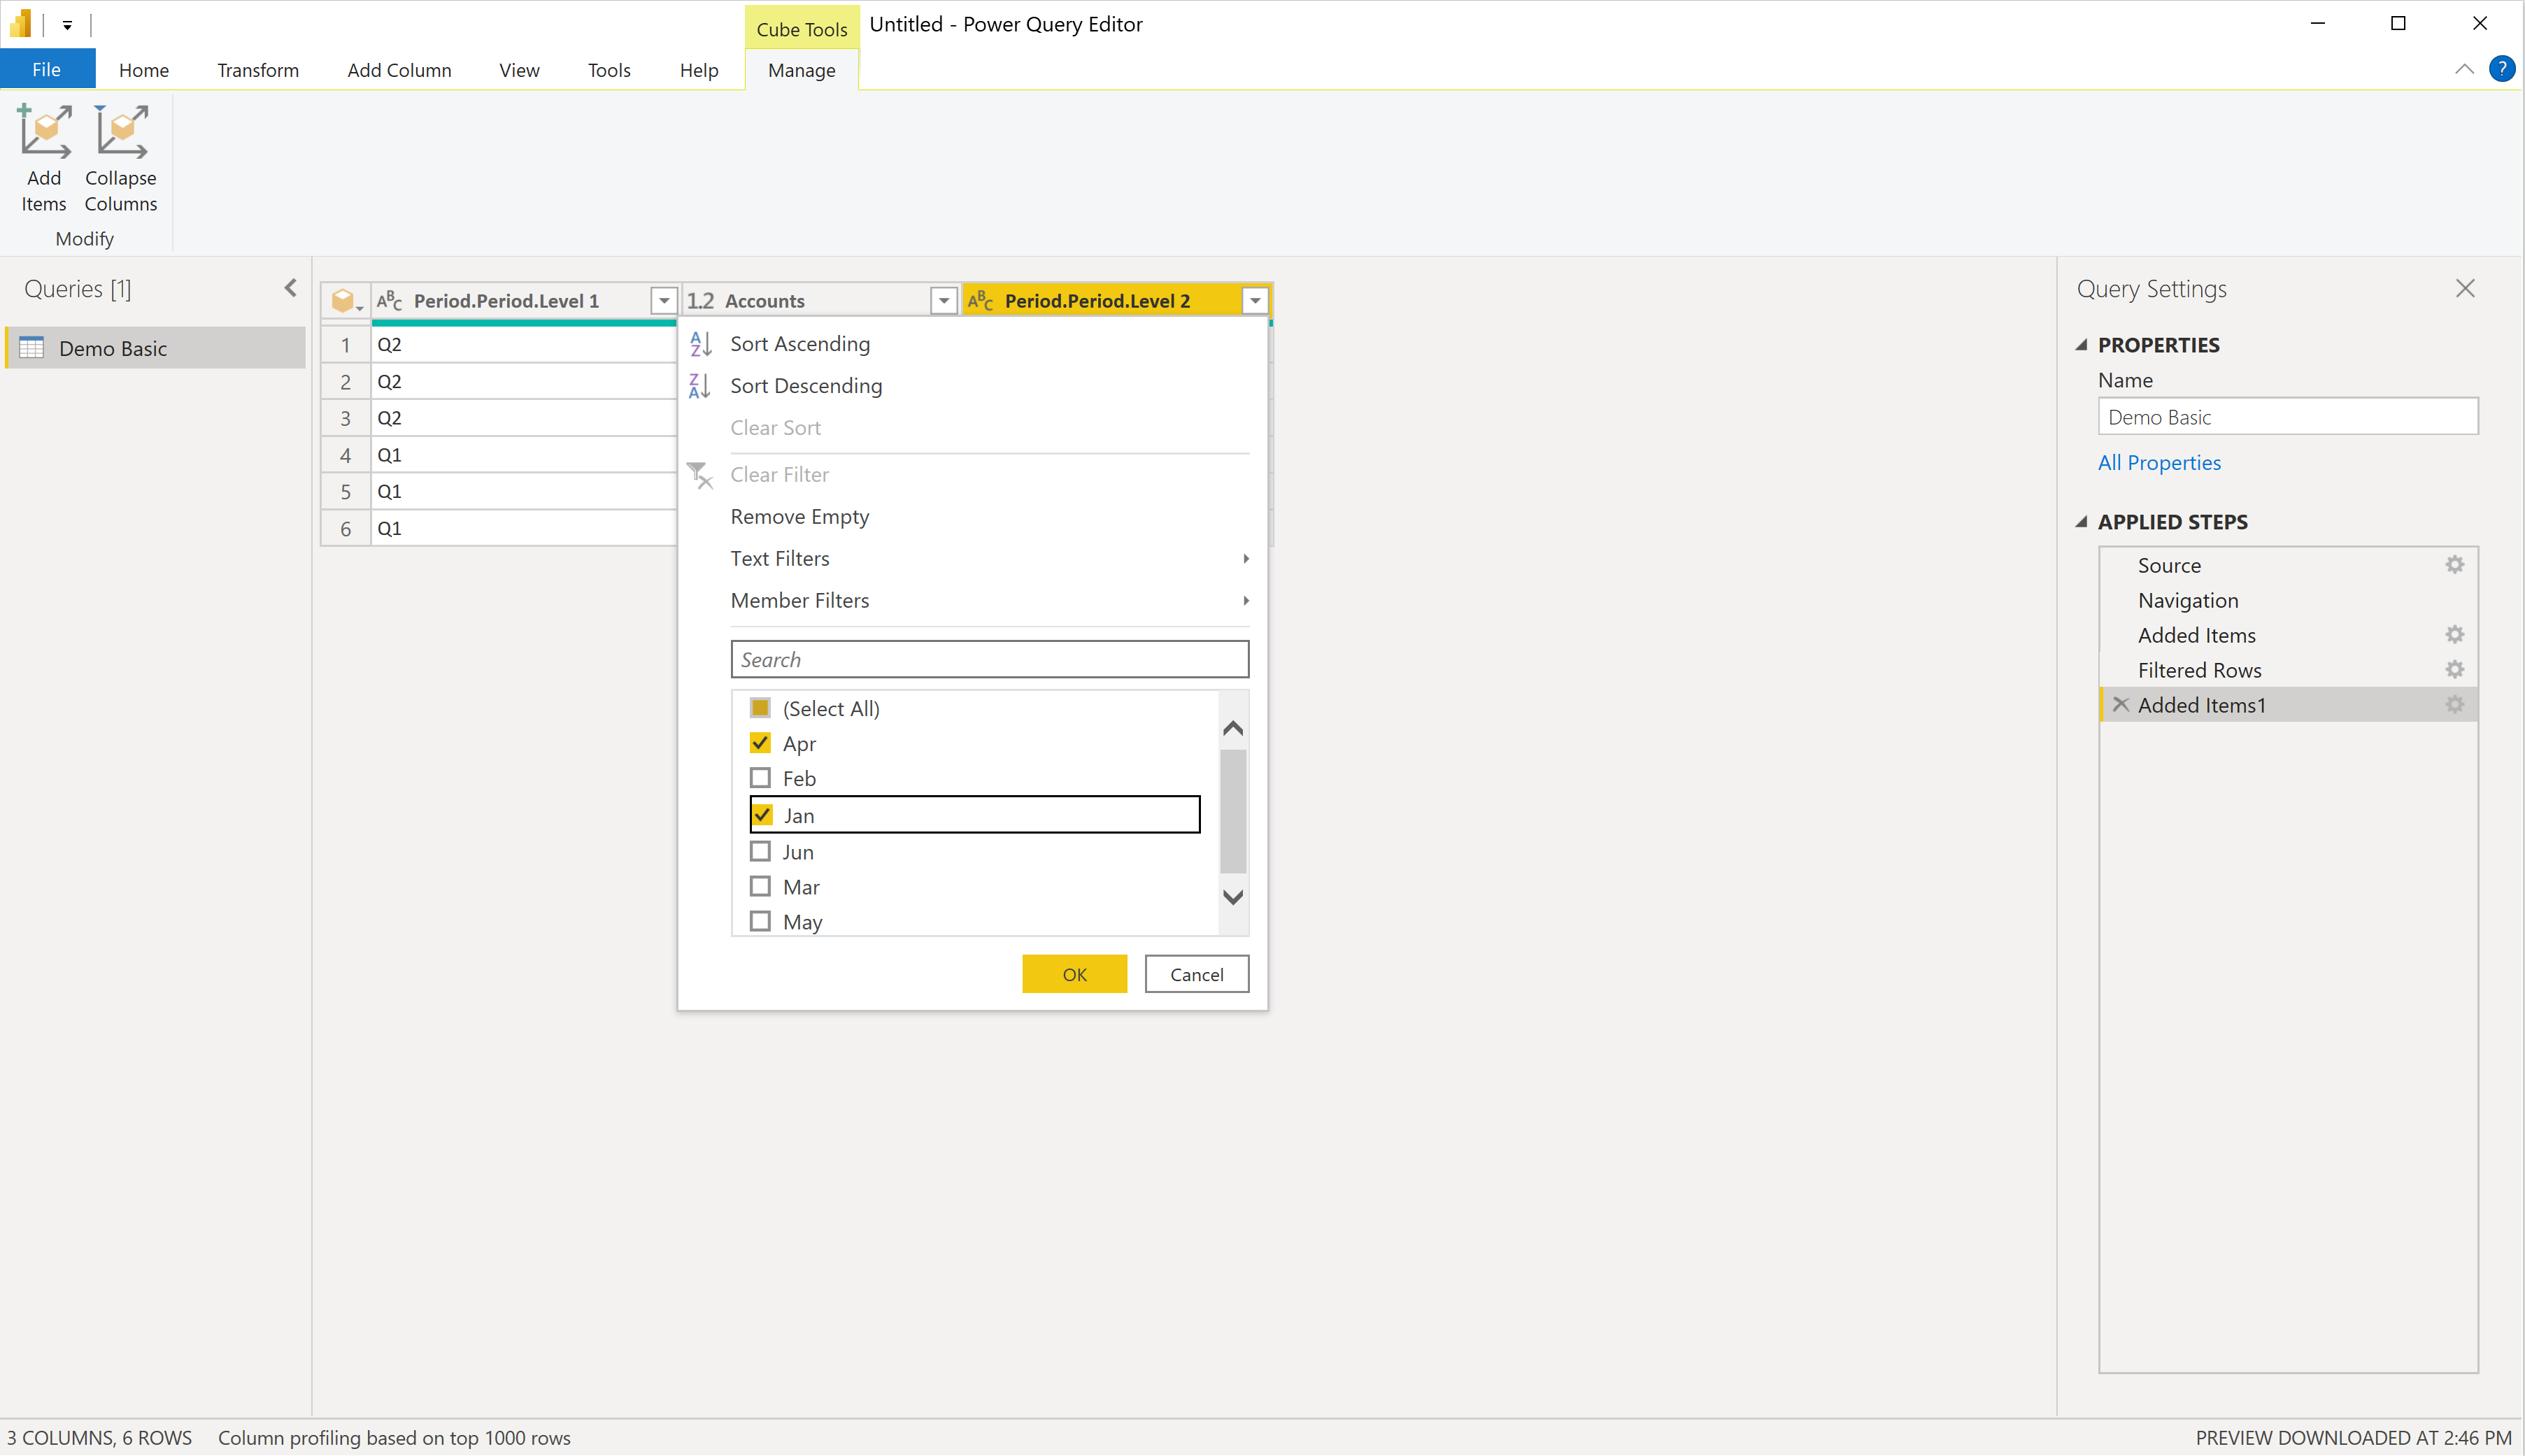Open Period.Period.Level 1 column filter dropdown
This screenshot has height=1456, width=2525.
[x=663, y=301]
